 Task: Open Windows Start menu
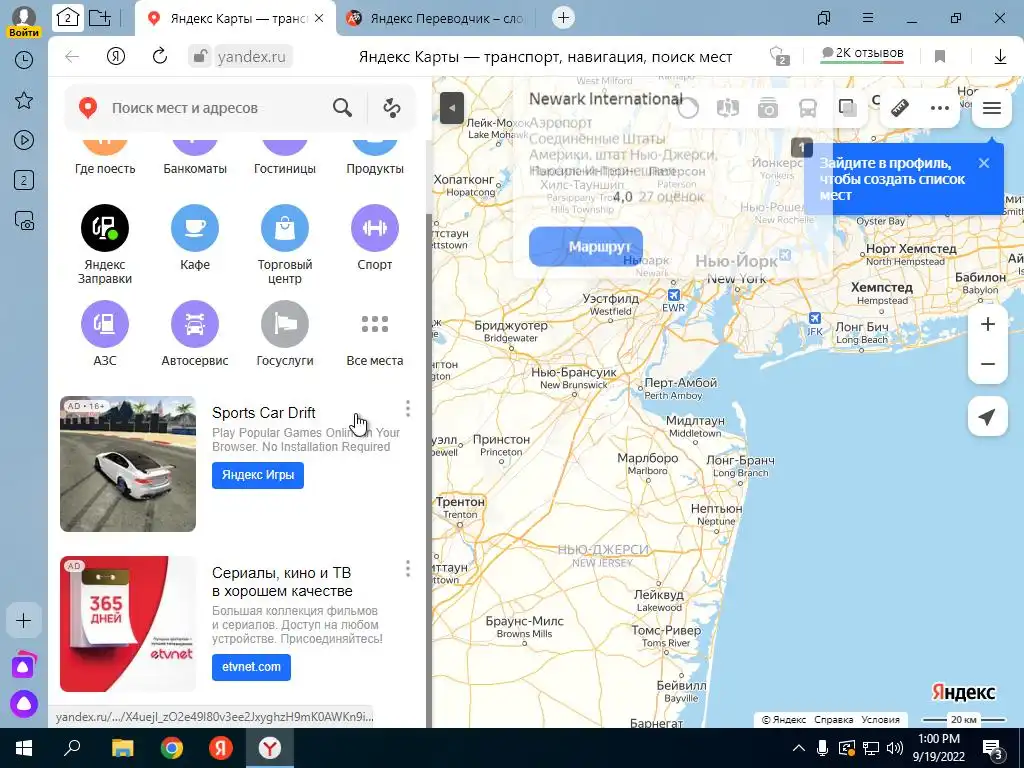(24, 748)
